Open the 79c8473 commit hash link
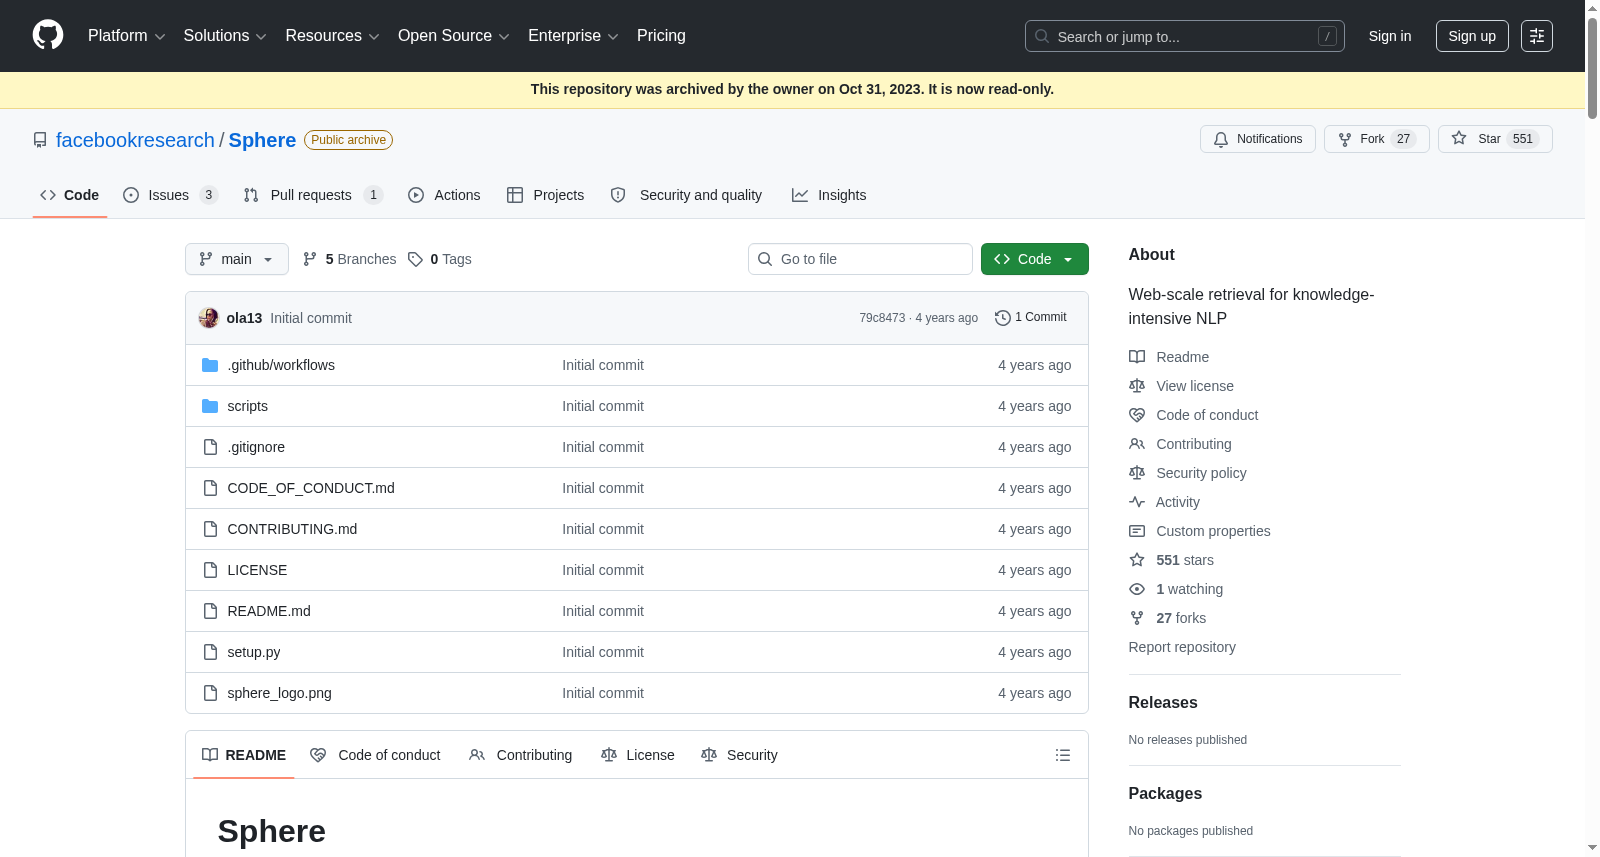This screenshot has width=1600, height=857. [x=882, y=318]
